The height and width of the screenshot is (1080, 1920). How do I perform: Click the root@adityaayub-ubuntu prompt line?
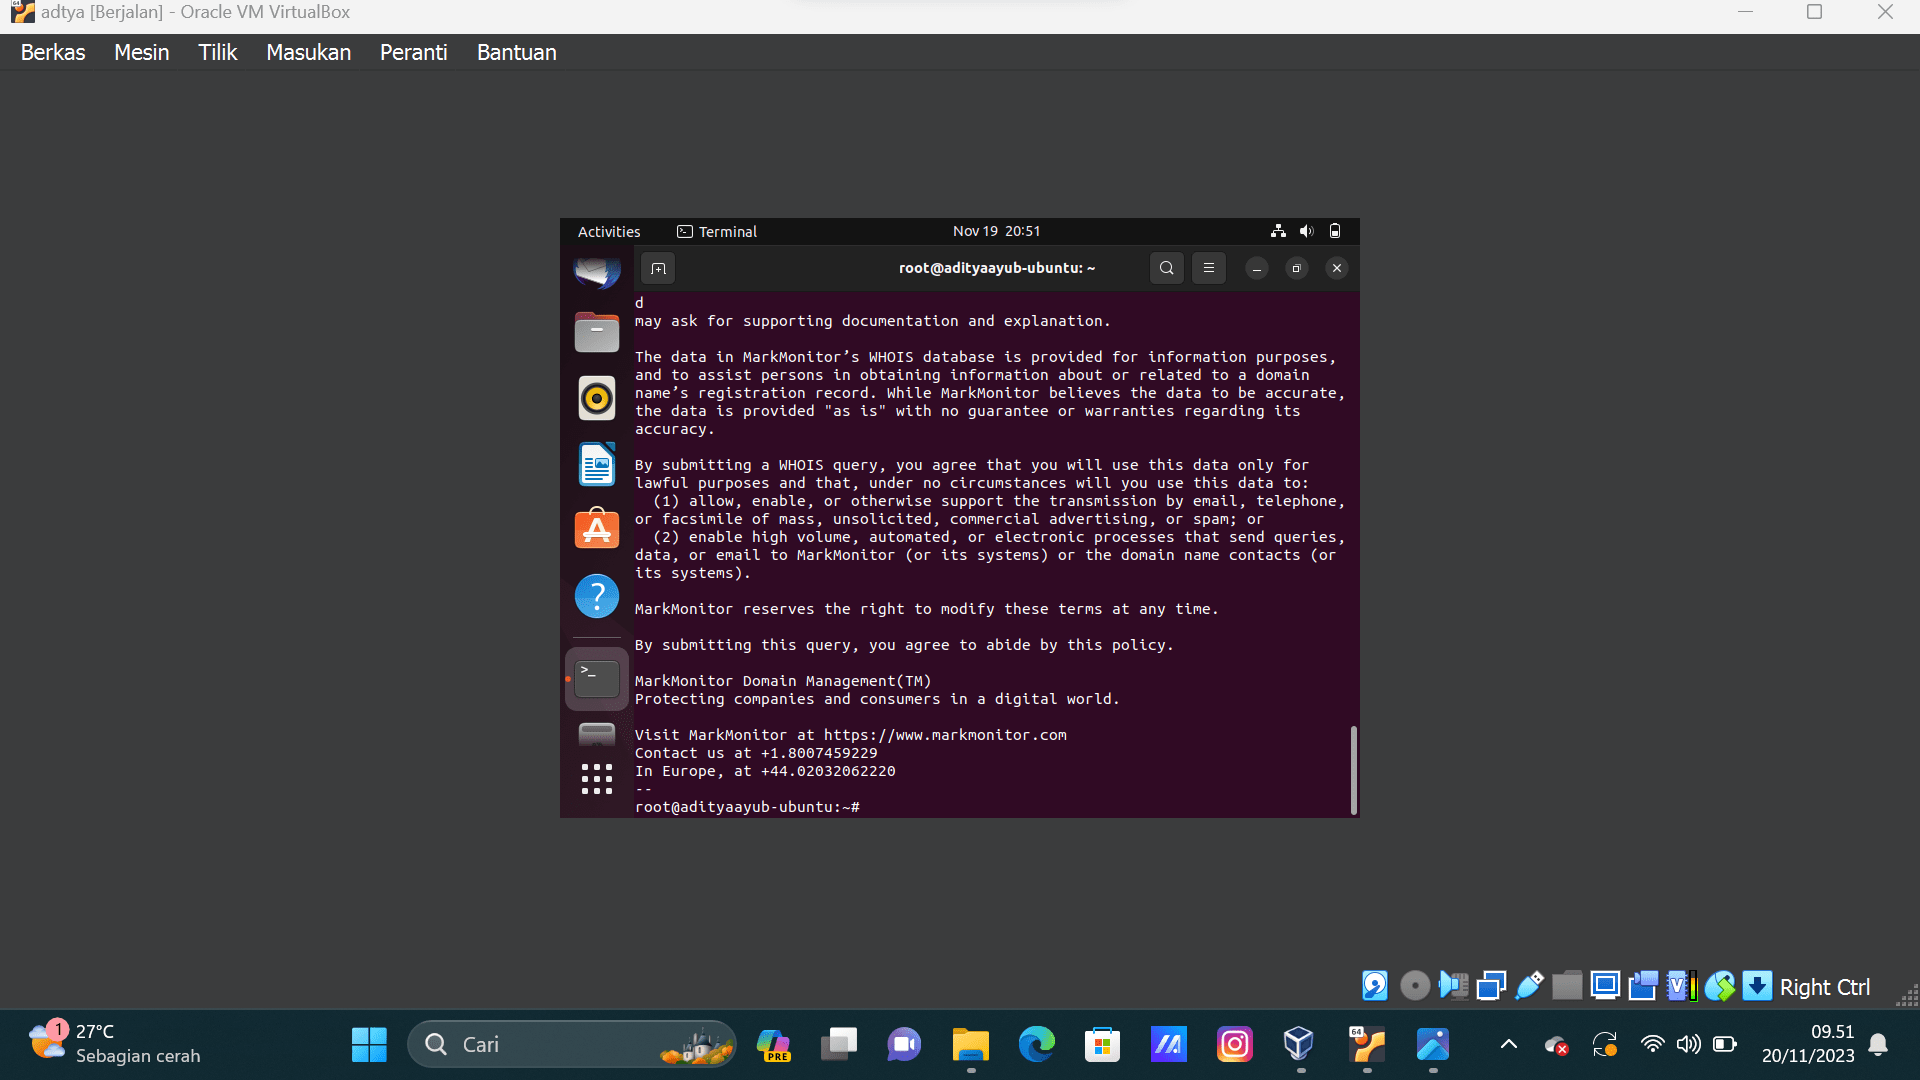(x=747, y=807)
